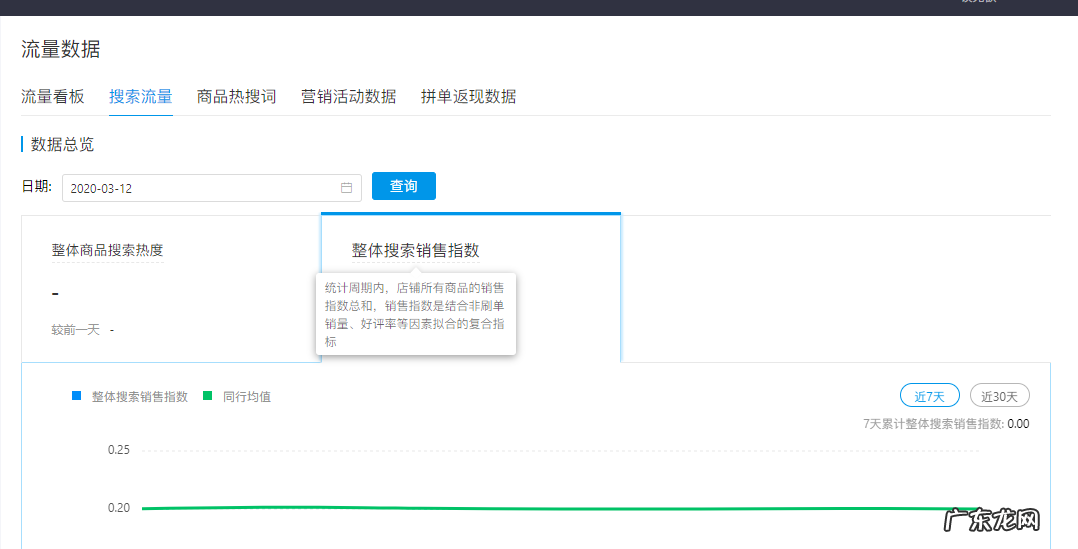Choose the 近30天 range button

click(1000, 396)
